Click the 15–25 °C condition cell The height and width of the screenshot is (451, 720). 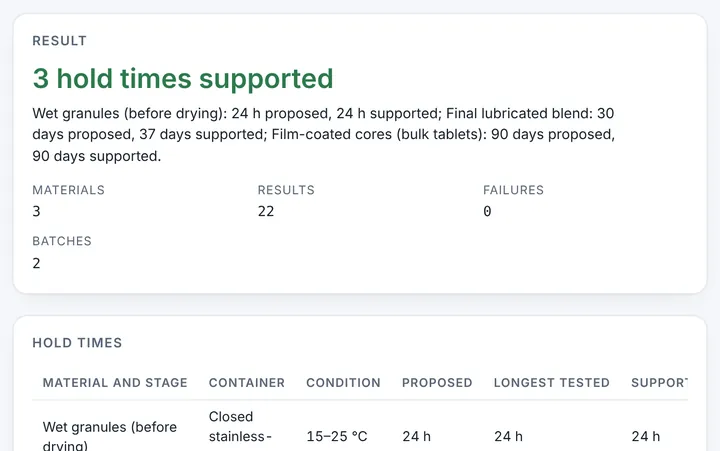click(x=337, y=436)
